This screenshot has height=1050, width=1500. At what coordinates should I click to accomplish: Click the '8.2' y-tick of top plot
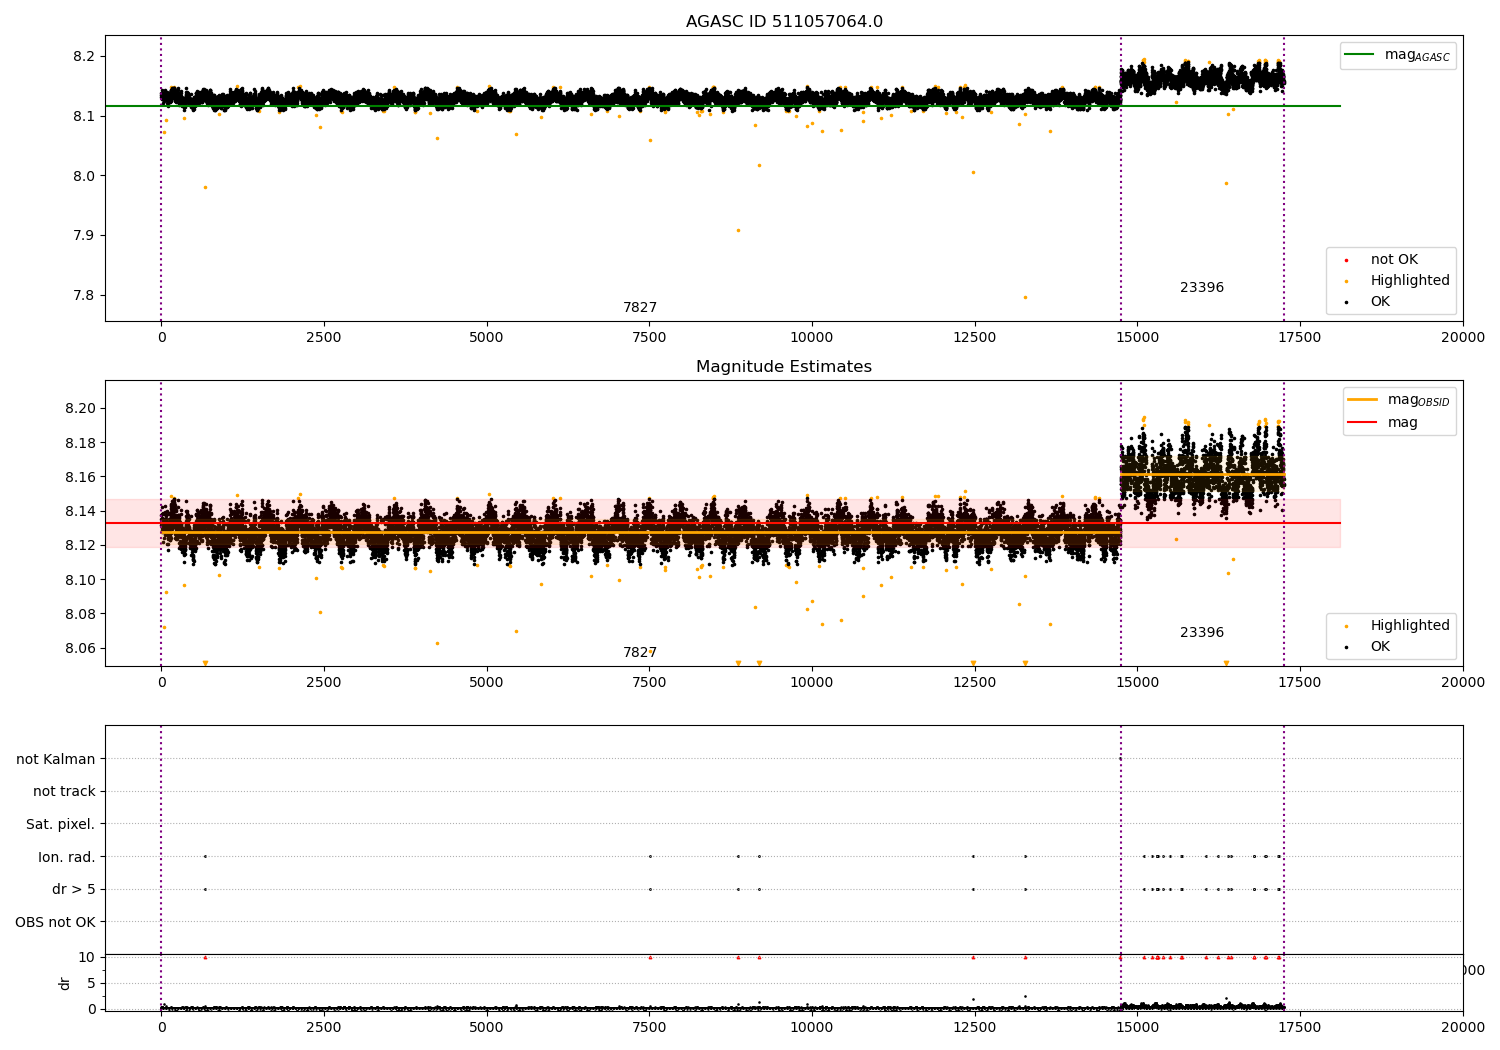[84, 56]
